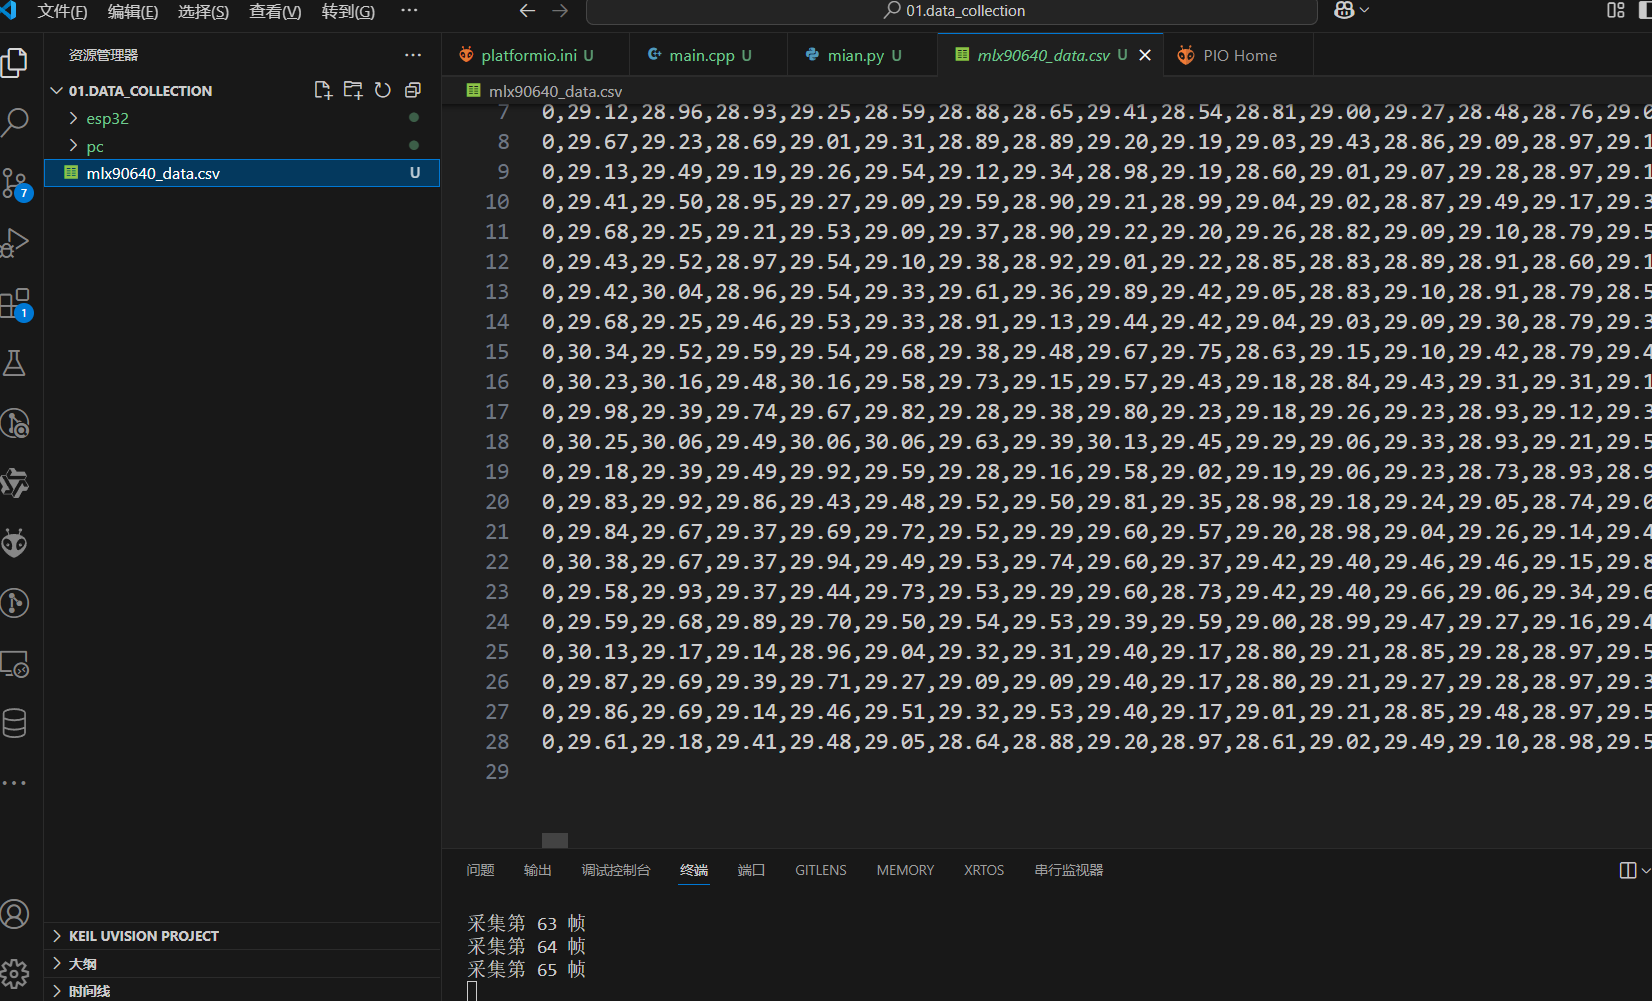Click the New Folder icon in explorer
This screenshot has height=1001, width=1652.
point(353,90)
